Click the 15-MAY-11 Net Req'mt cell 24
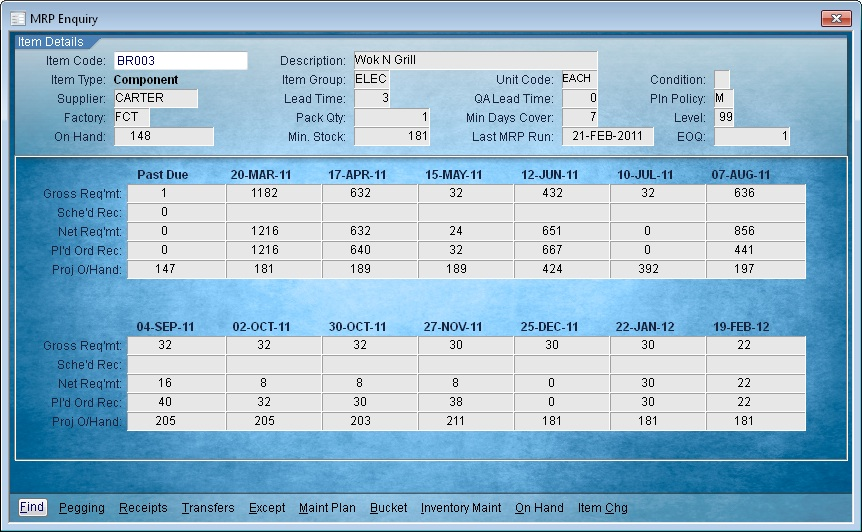 click(466, 231)
